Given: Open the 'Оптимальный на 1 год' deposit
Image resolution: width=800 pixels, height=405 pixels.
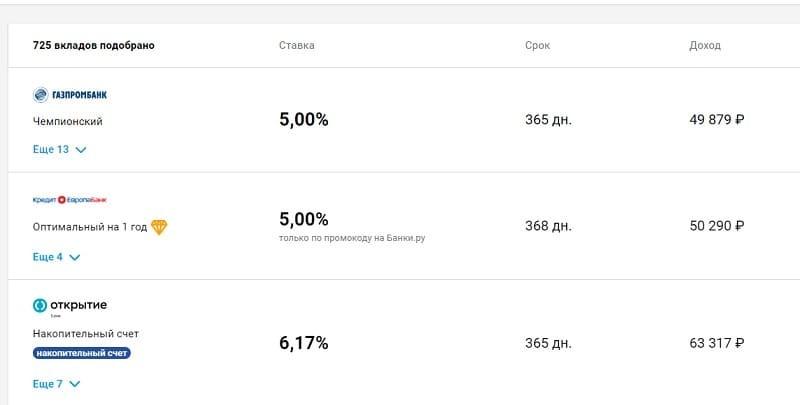Looking at the screenshot, I should [90, 227].
